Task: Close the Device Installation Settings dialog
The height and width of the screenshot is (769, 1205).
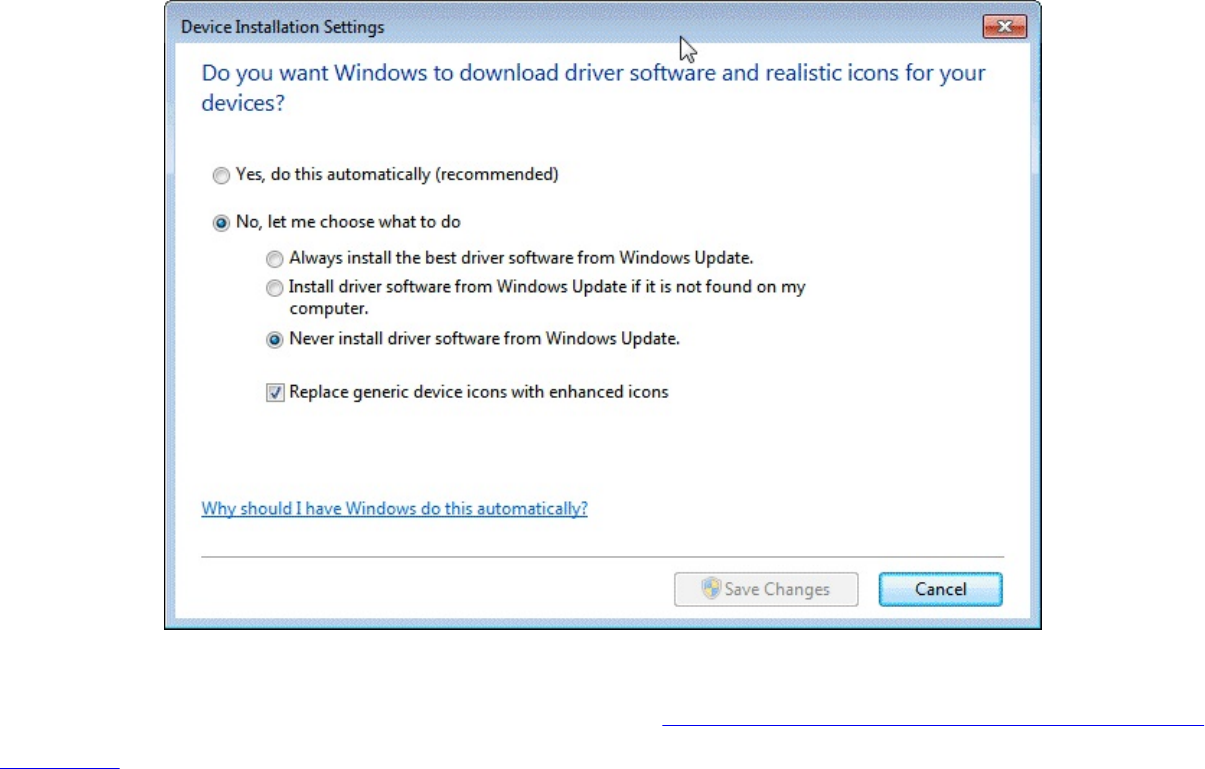Action: click(x=1005, y=28)
